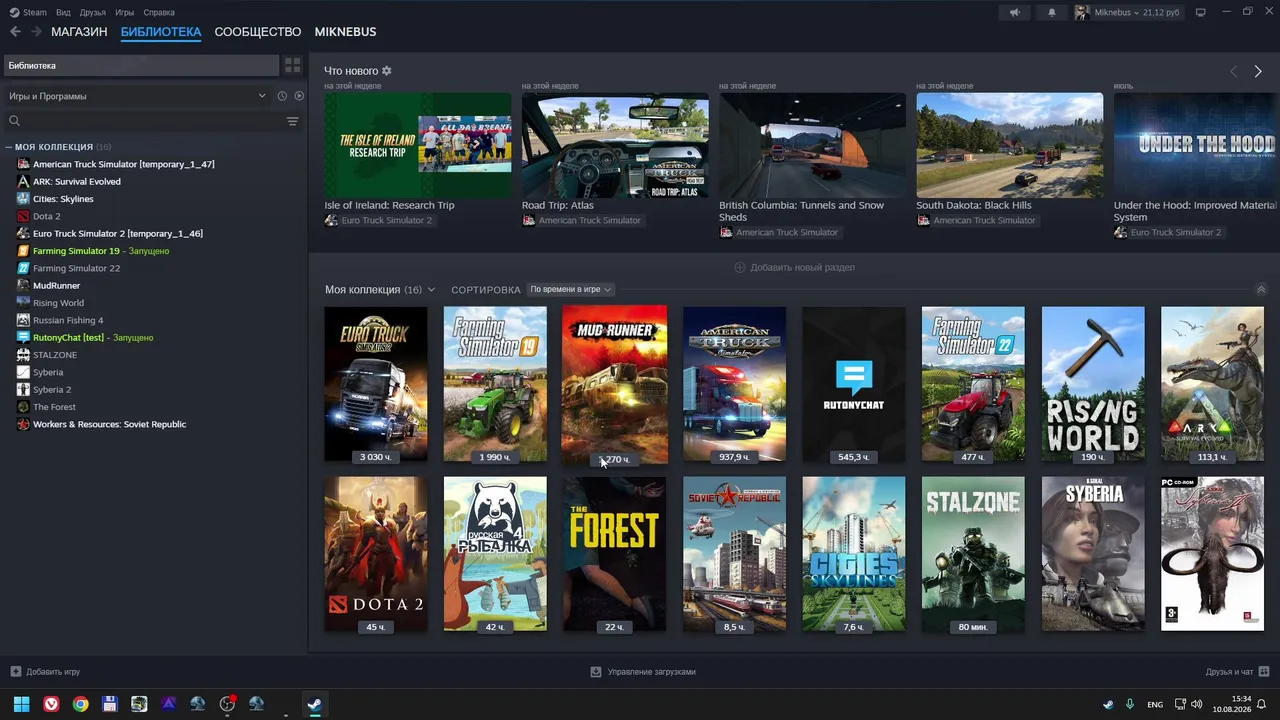
Task: Open the MudRunner game cover
Action: click(615, 385)
